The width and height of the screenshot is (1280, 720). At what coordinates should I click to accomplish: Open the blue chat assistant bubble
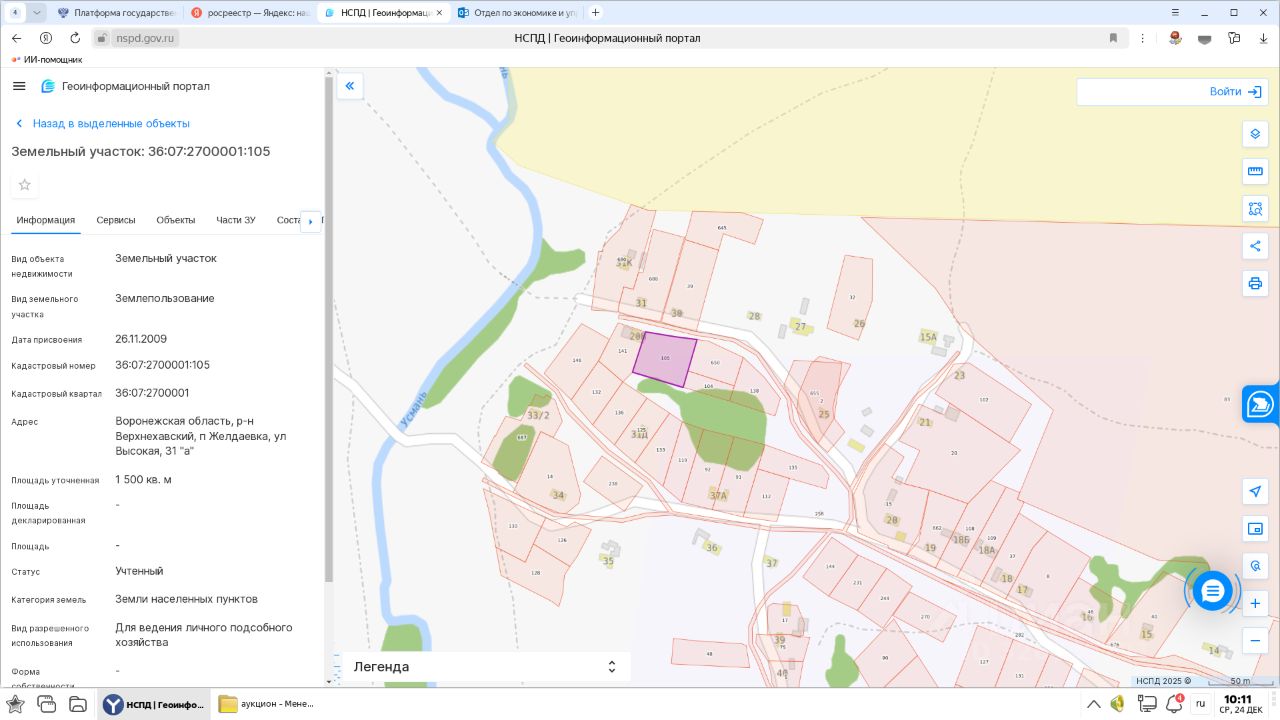tap(1212, 591)
